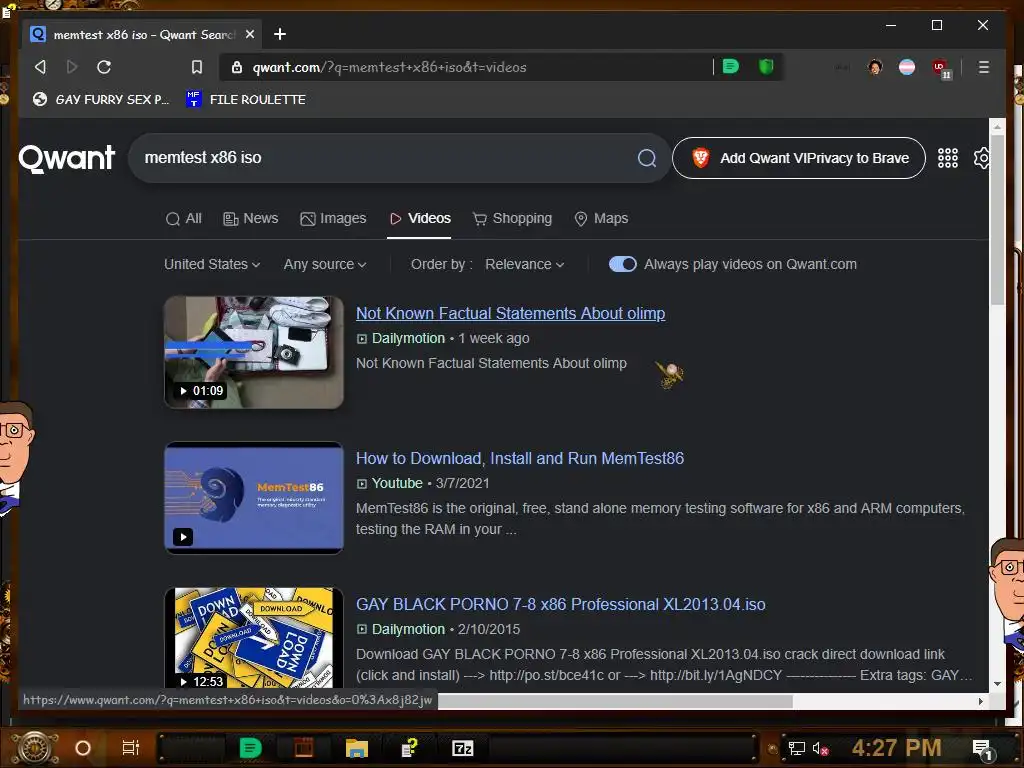Click the Qwant logo
The image size is (1024, 768).
pos(67,158)
